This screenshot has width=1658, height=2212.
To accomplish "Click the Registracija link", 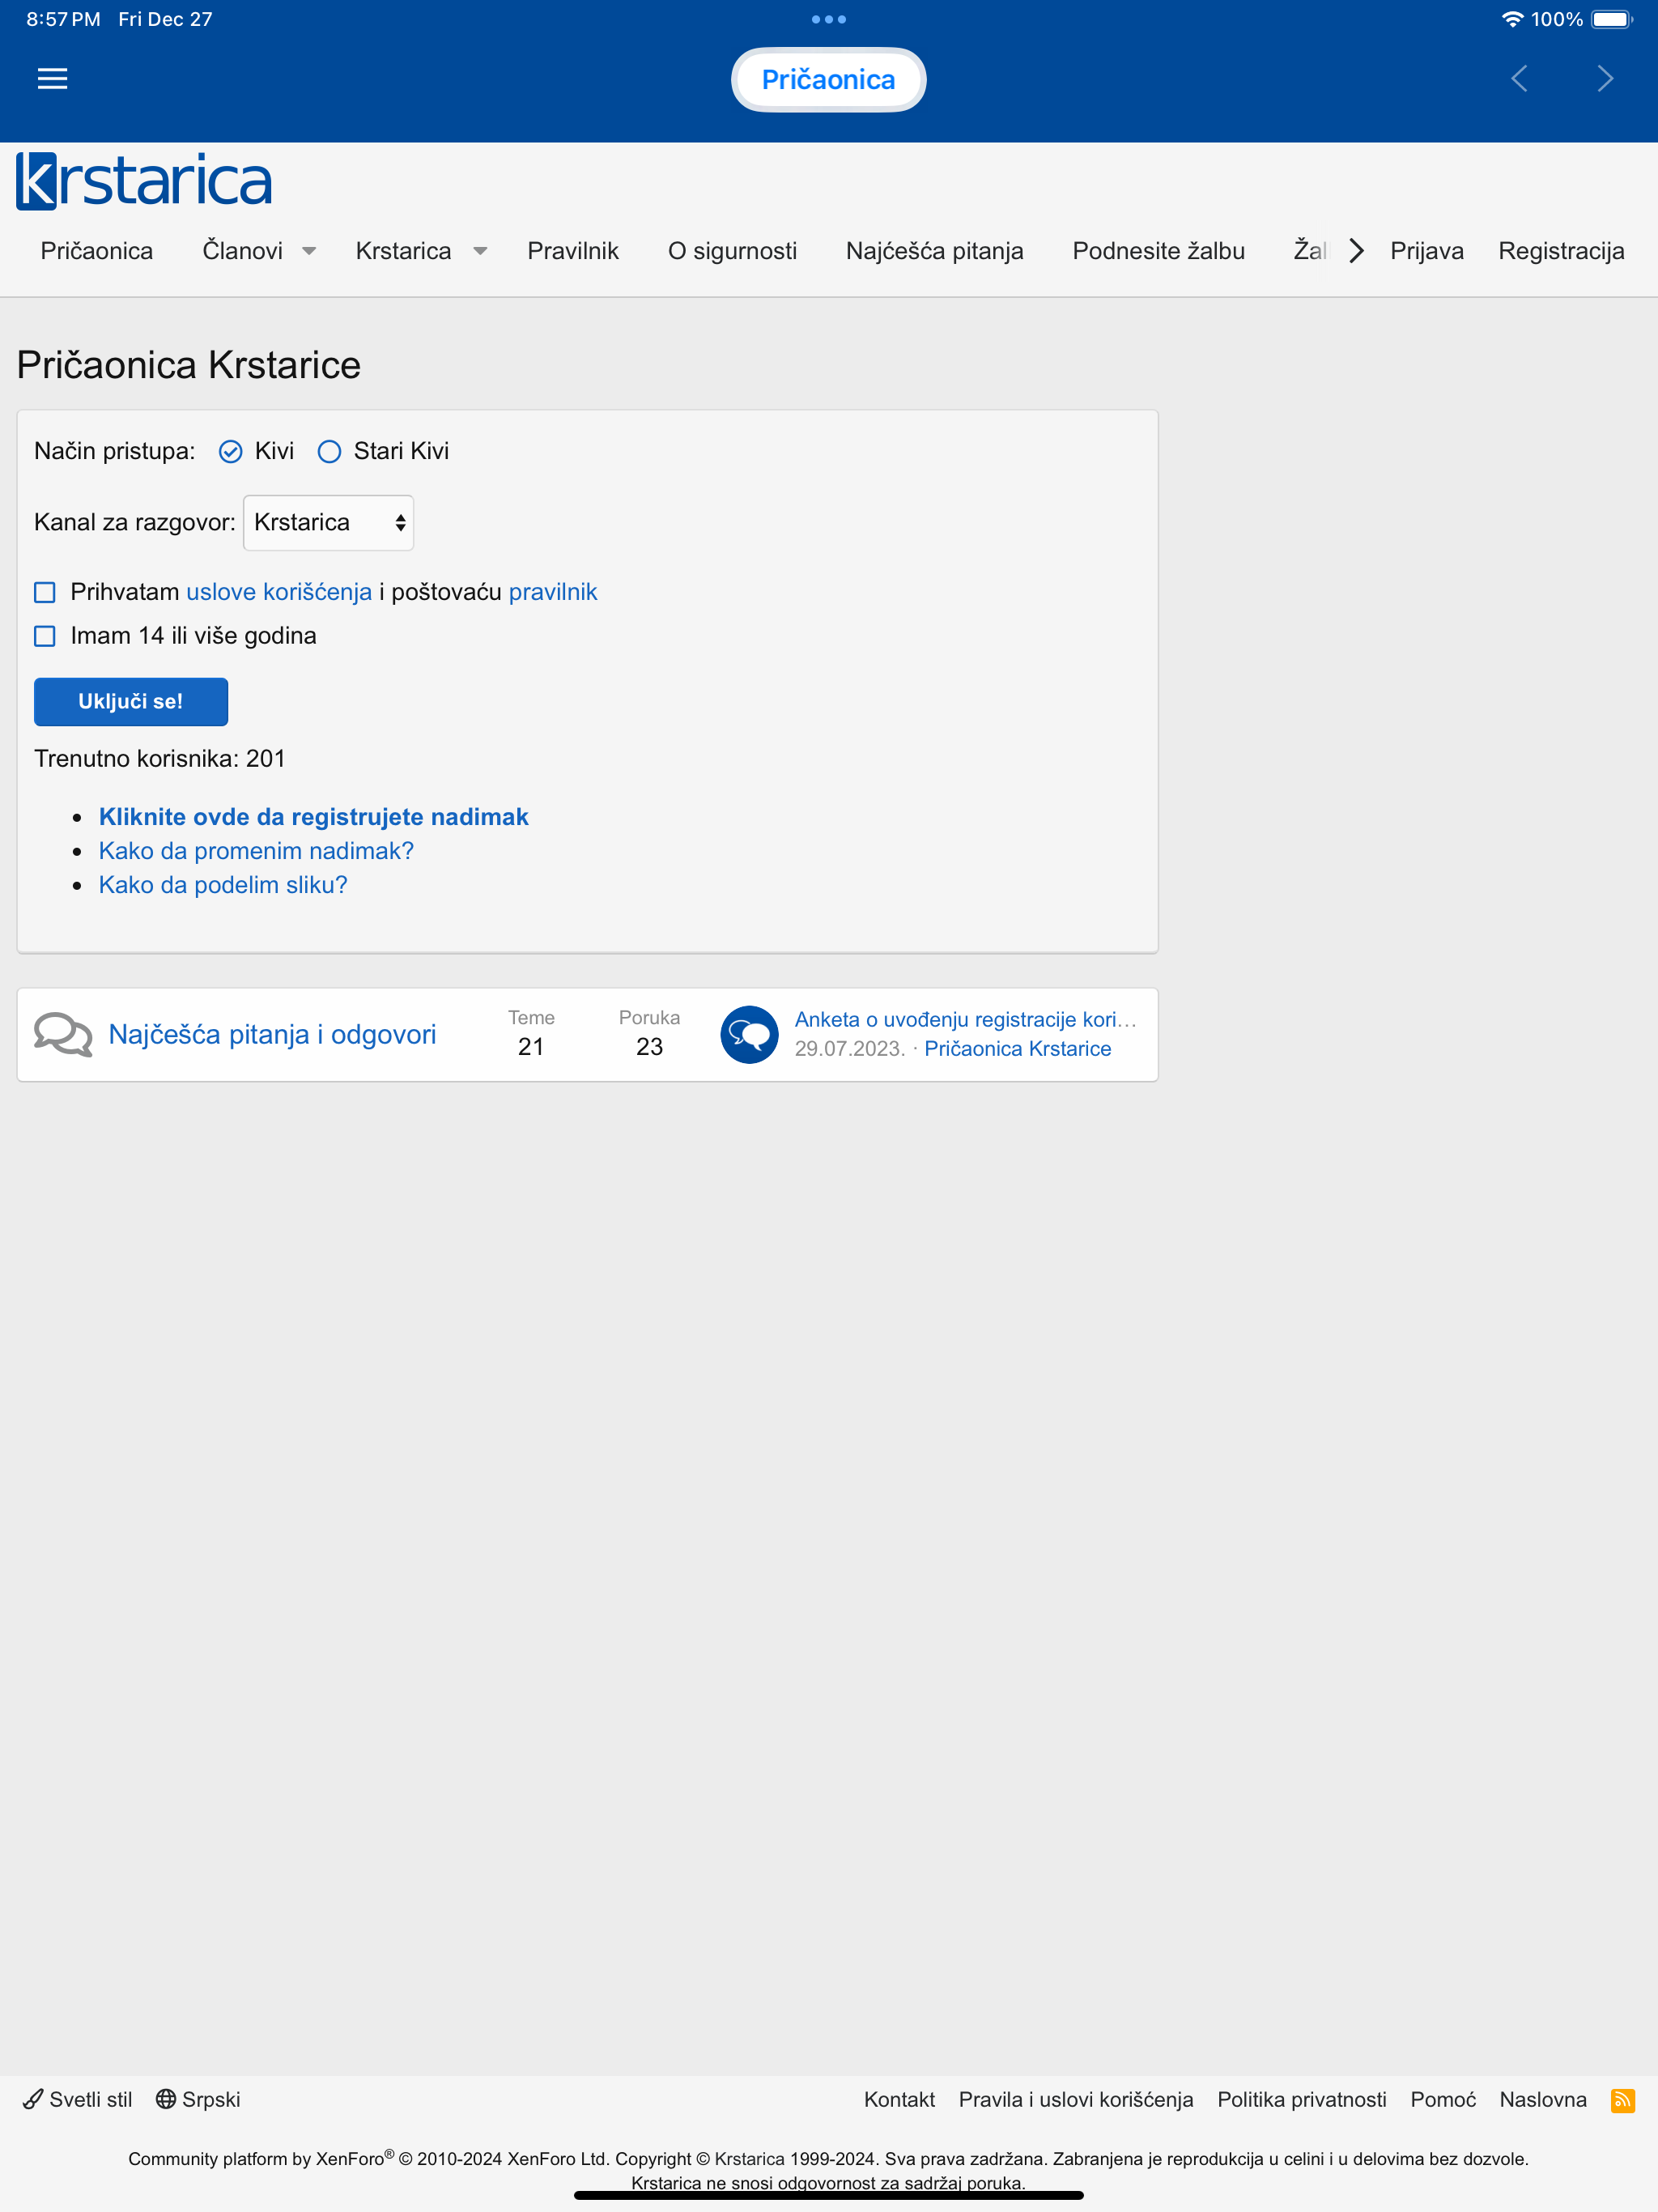I will point(1561,251).
